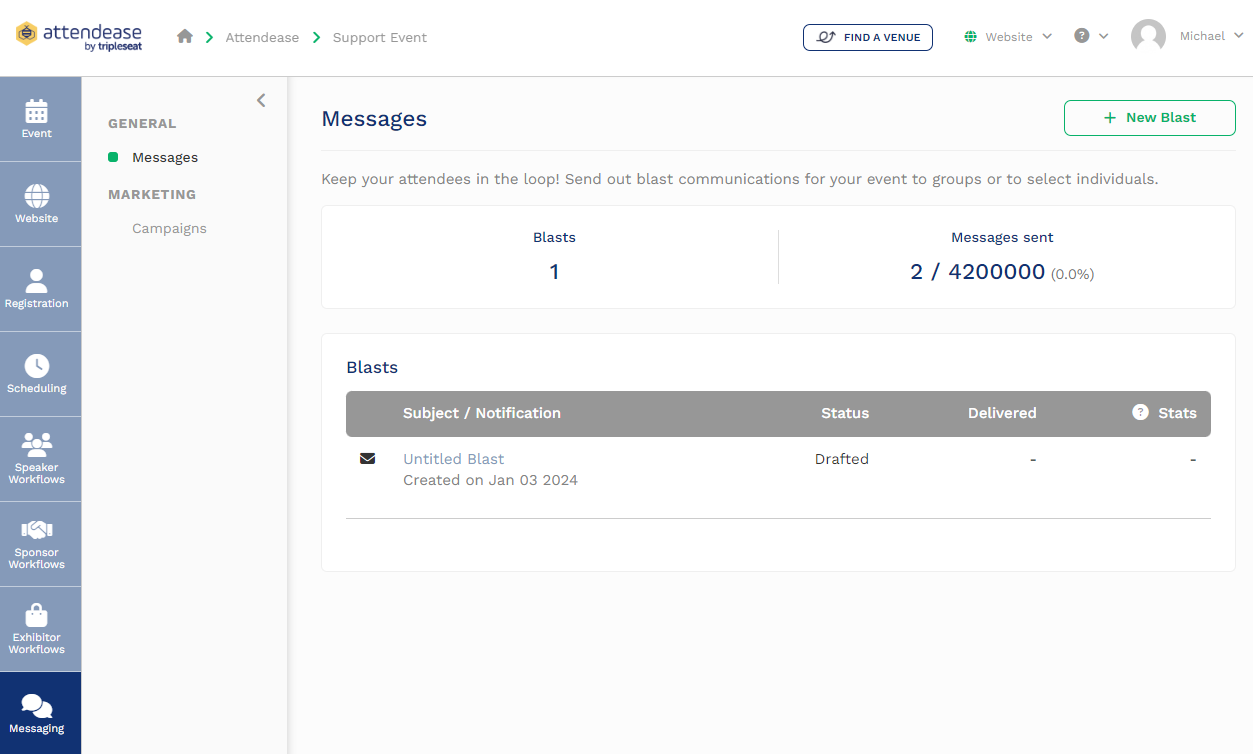Viewport: 1253px width, 754px height.
Task: Select Messages under General
Action: point(166,157)
